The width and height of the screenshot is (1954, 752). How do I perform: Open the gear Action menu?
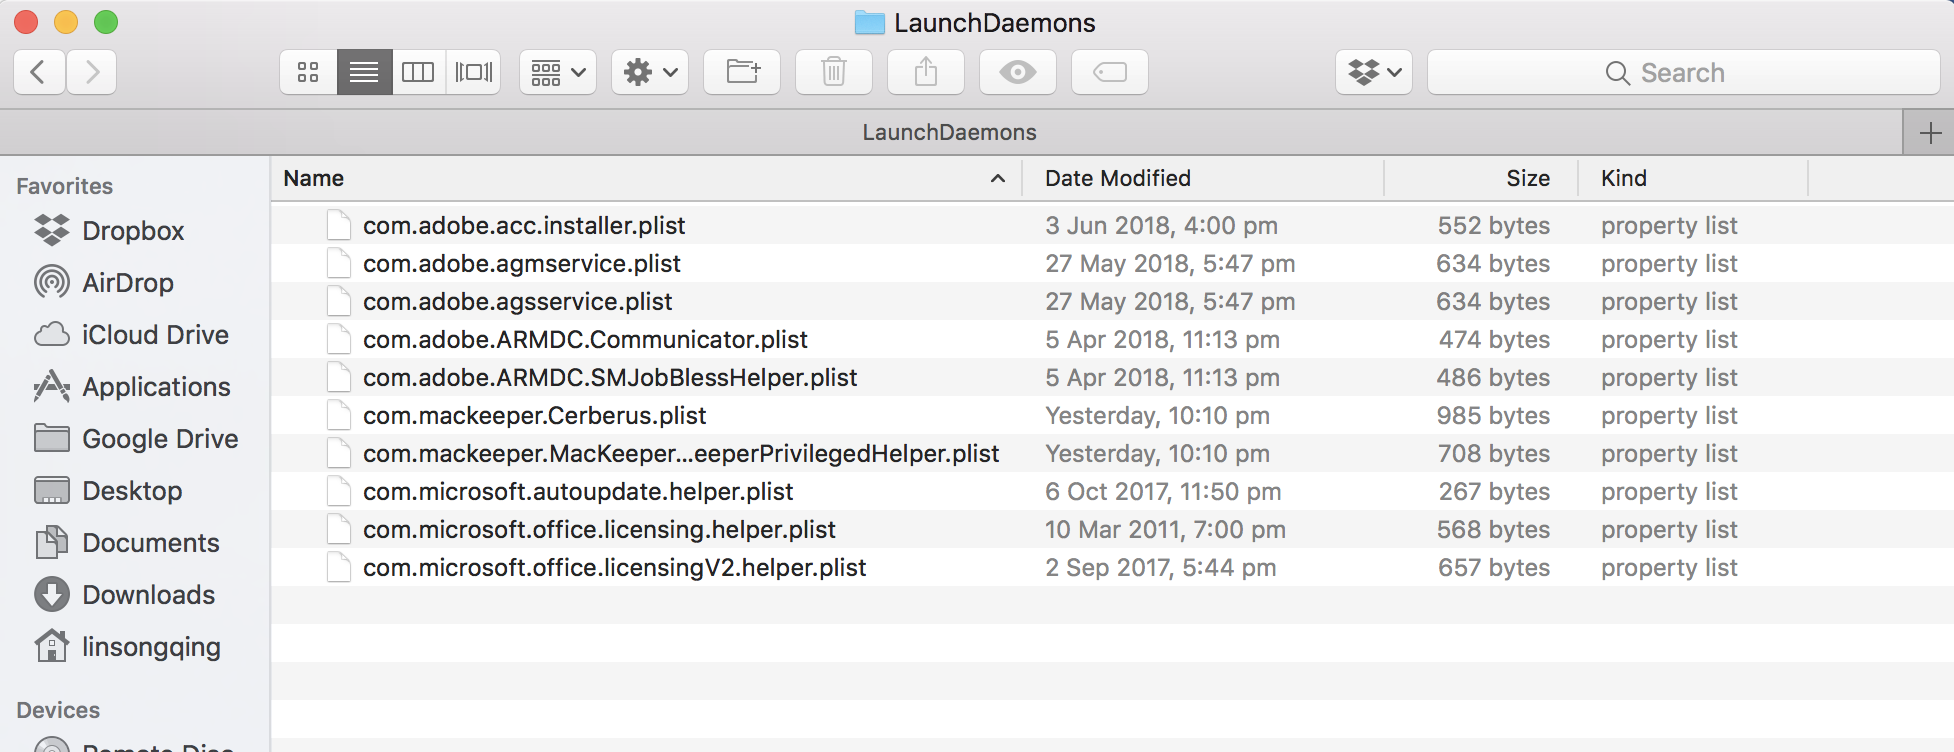(x=650, y=72)
